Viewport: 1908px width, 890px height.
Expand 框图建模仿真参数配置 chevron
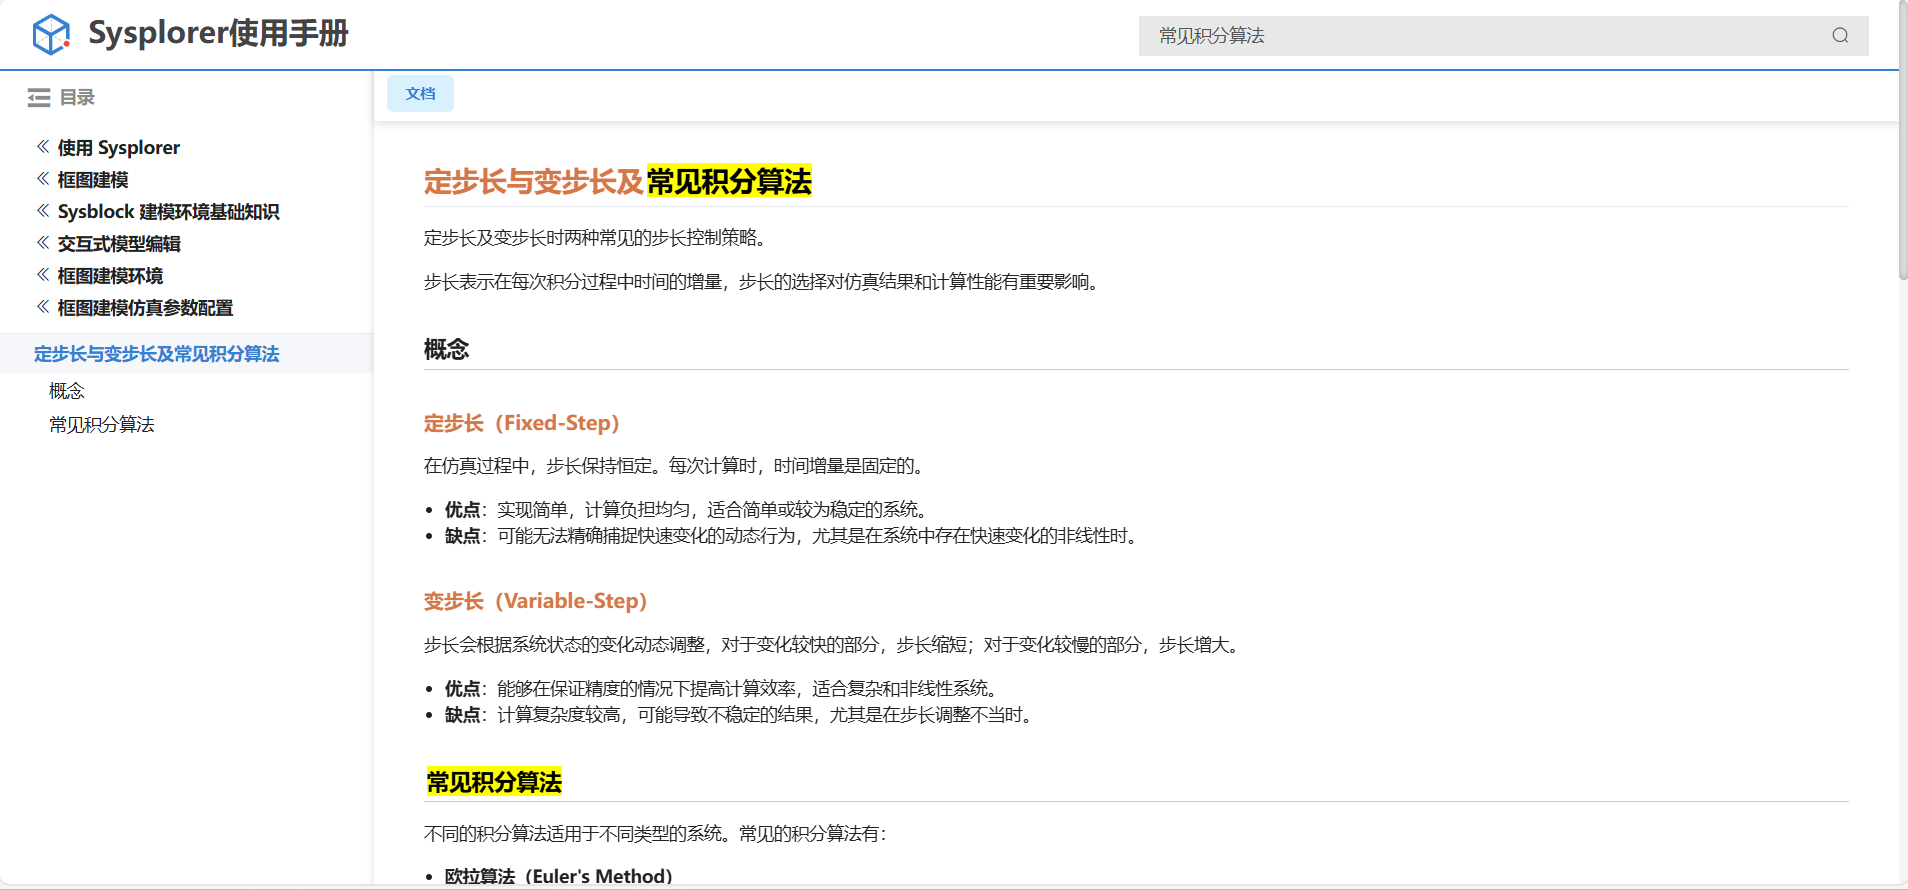(x=43, y=307)
